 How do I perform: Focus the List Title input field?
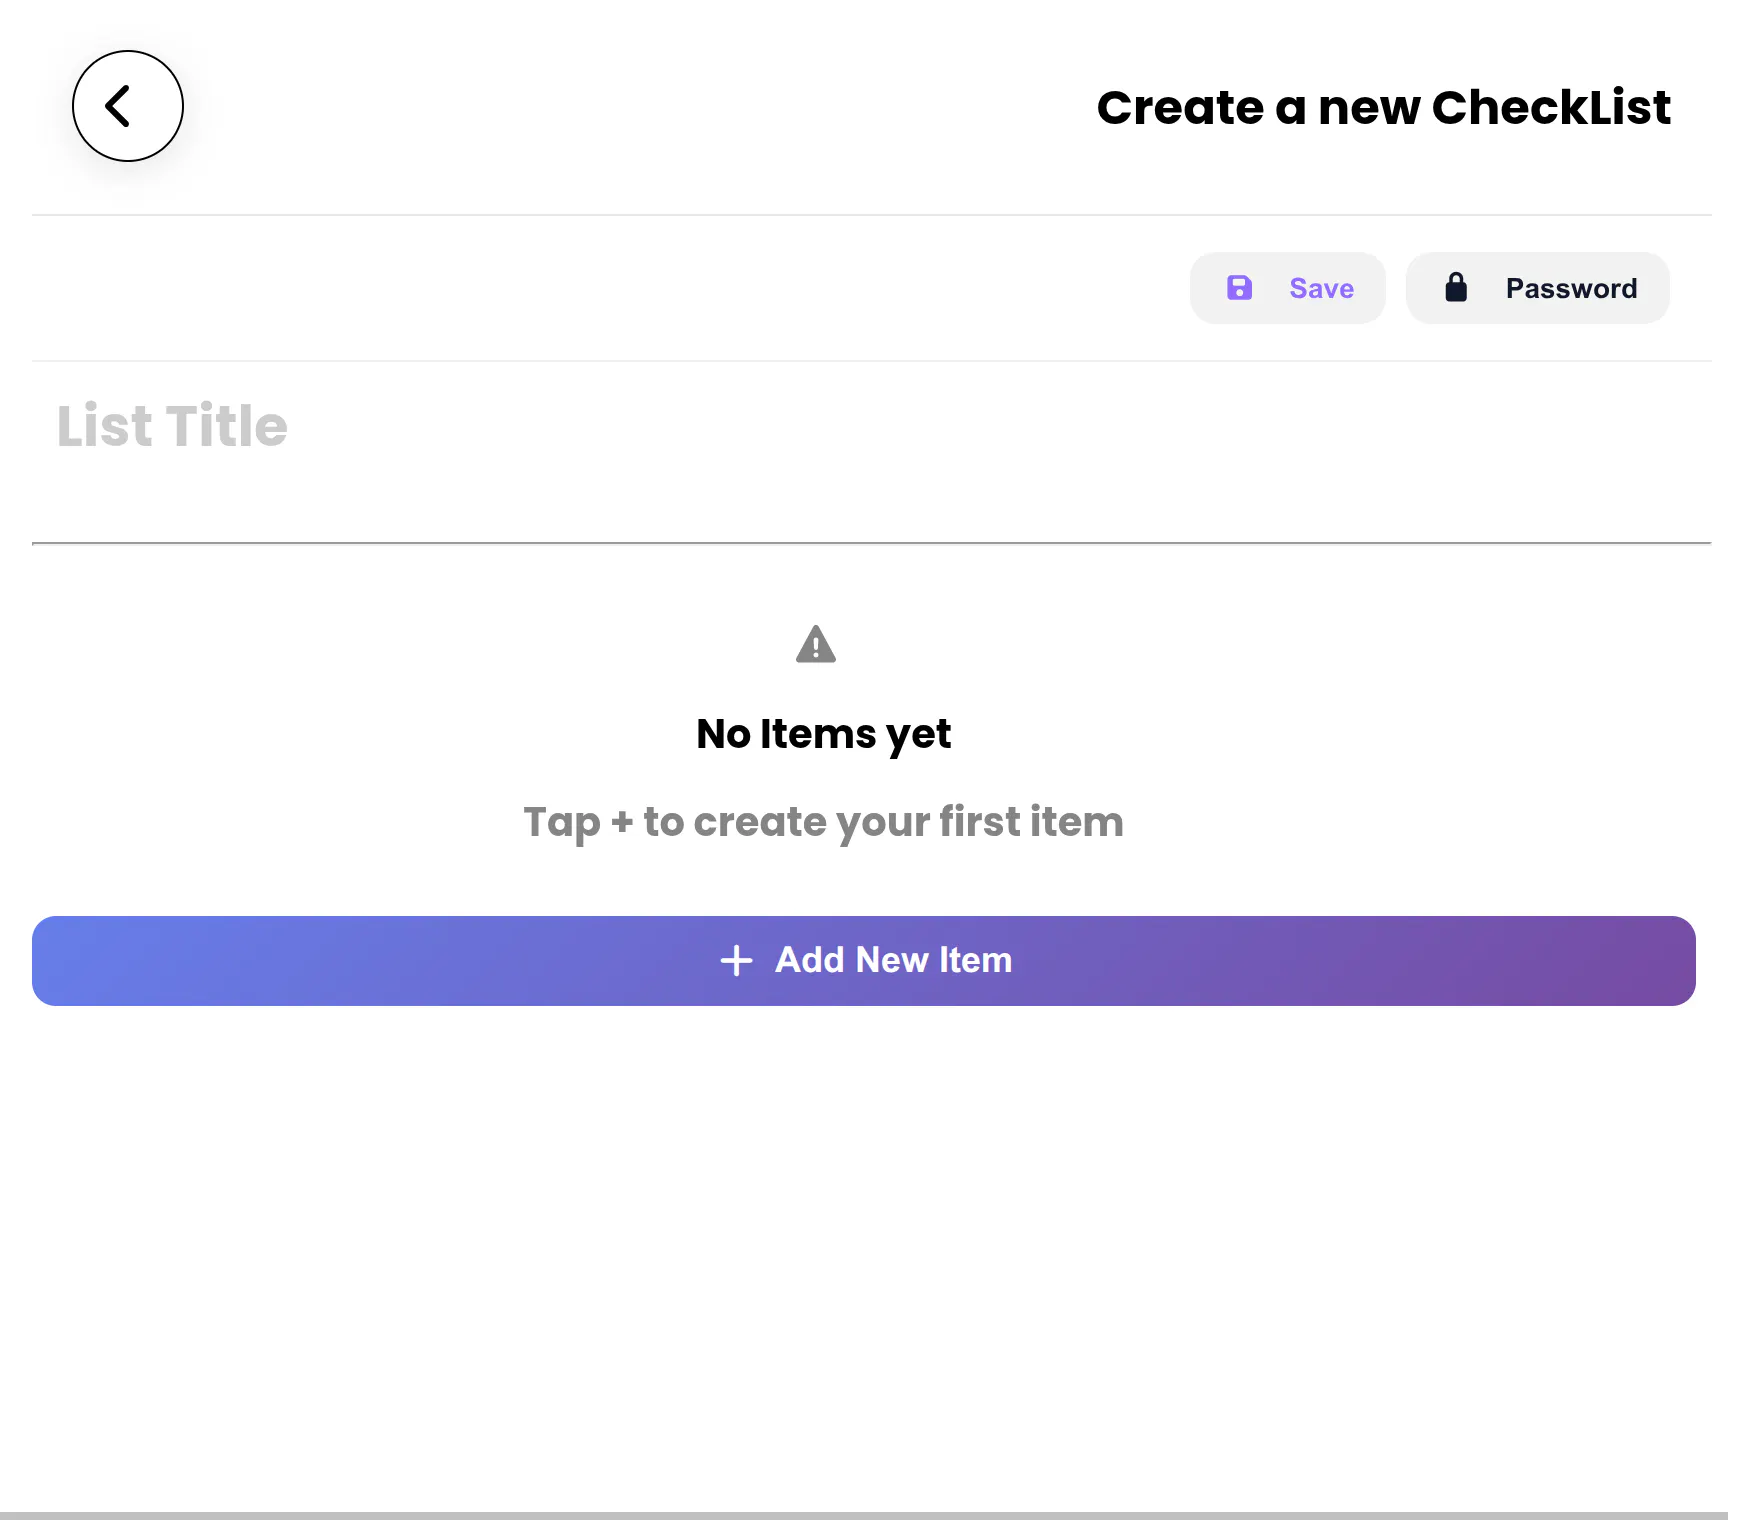pos(871,452)
